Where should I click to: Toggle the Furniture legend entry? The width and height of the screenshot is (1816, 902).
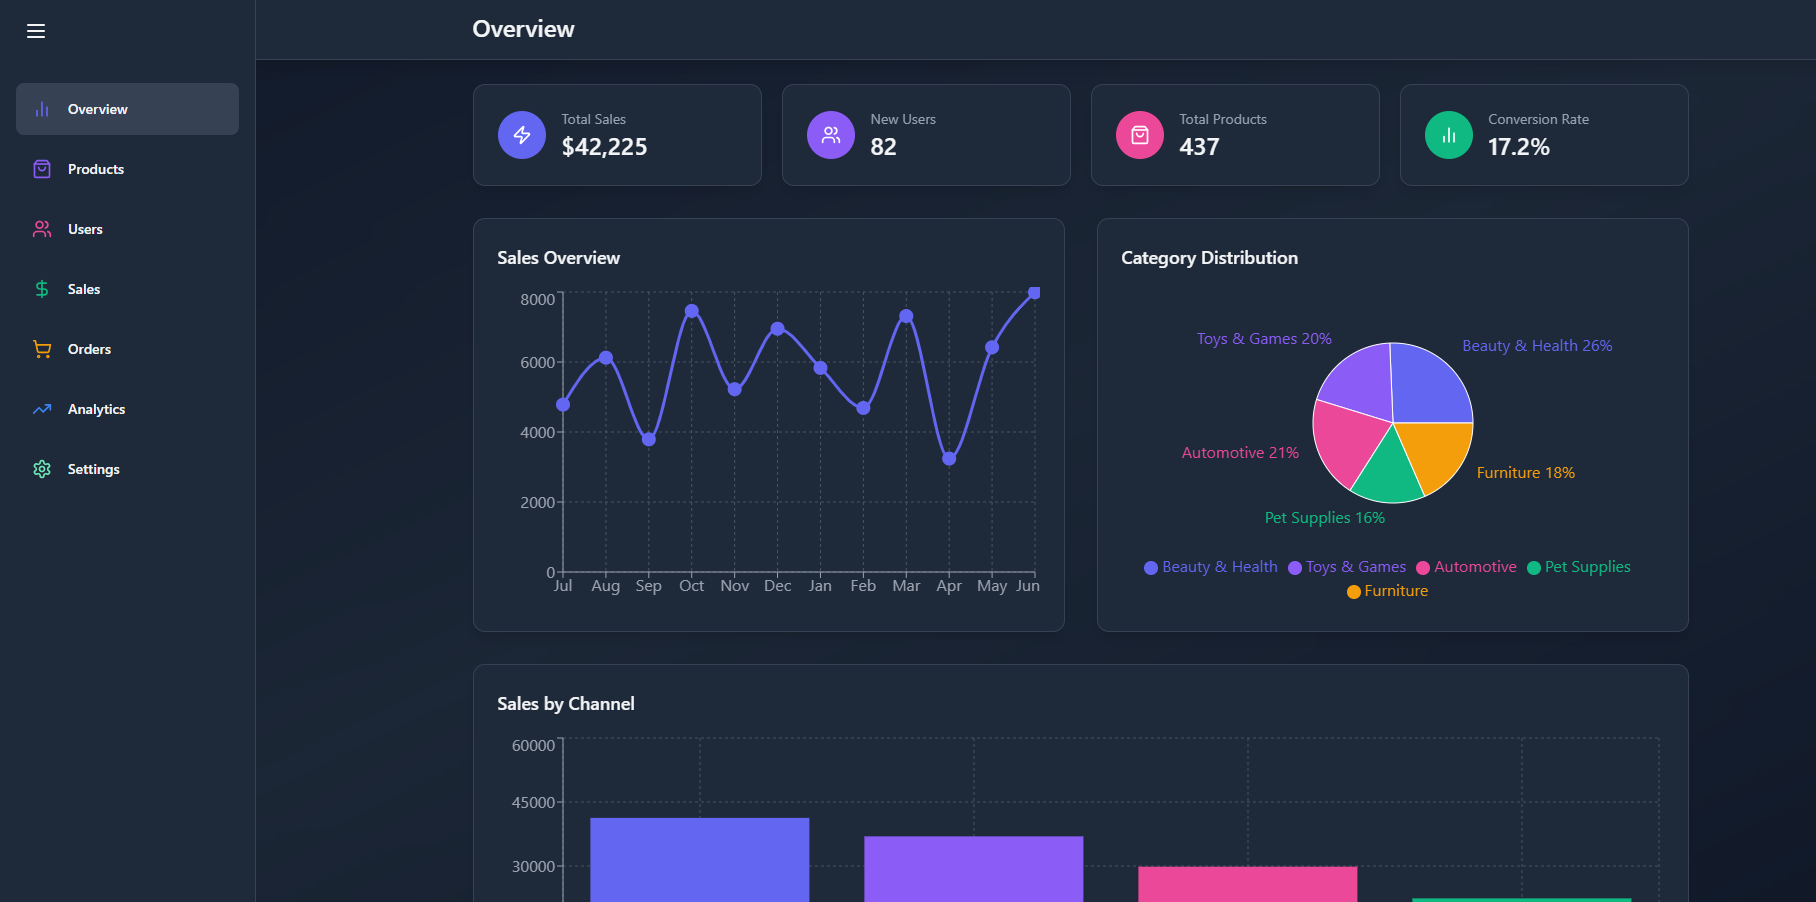click(1388, 591)
